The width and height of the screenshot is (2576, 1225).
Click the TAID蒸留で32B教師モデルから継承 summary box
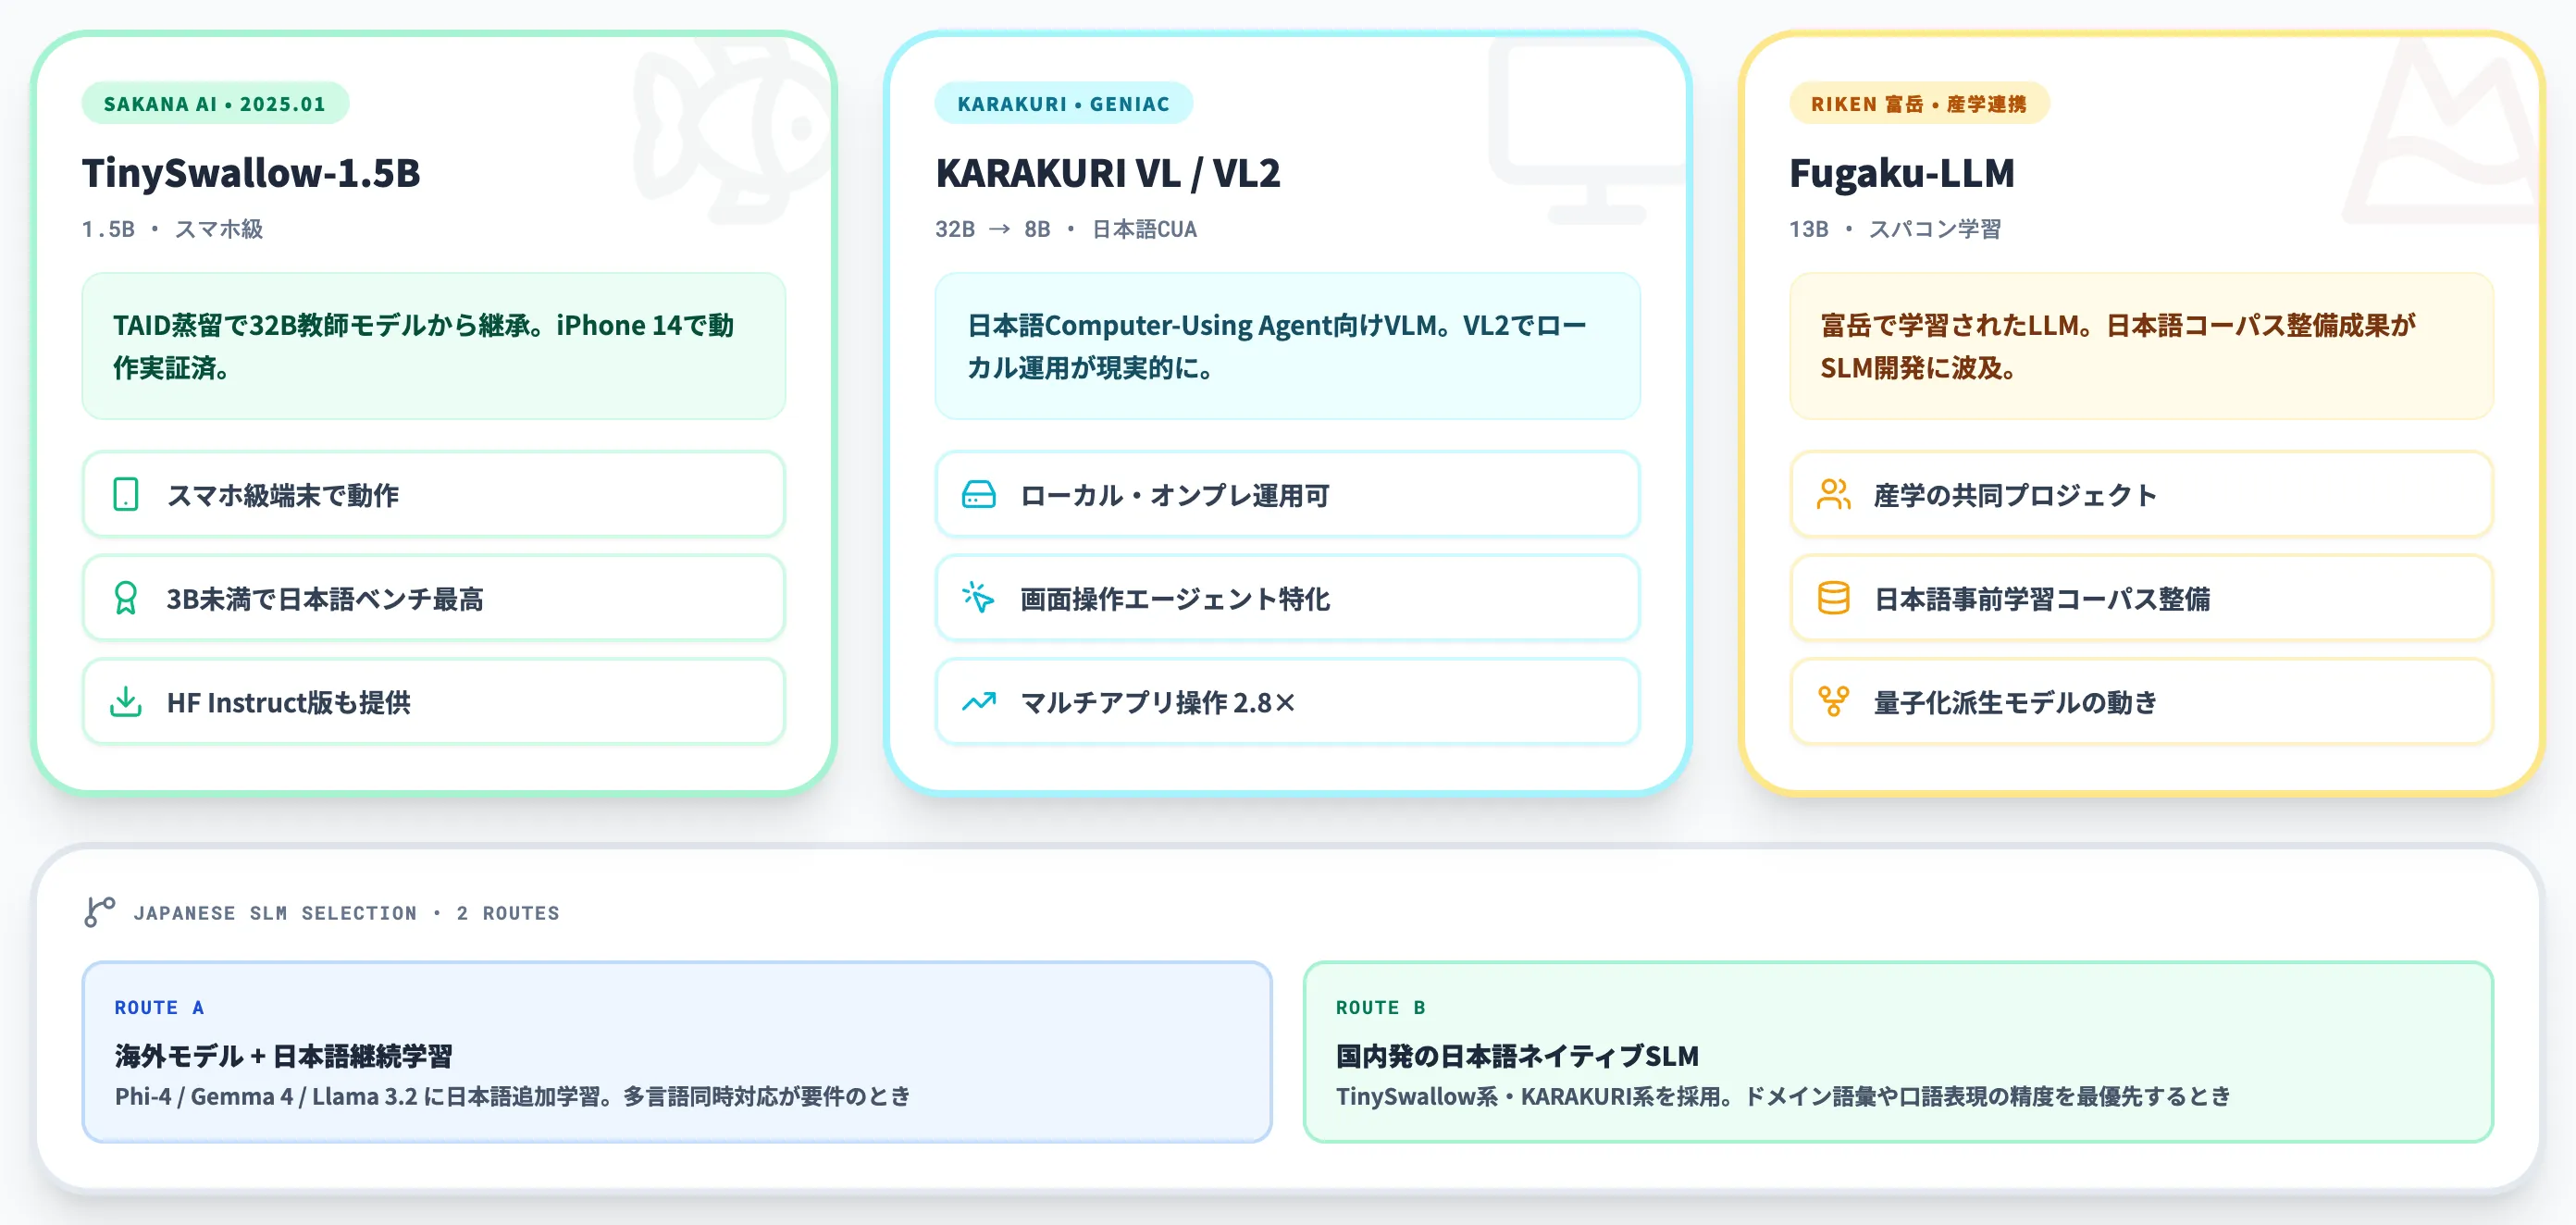coord(433,346)
